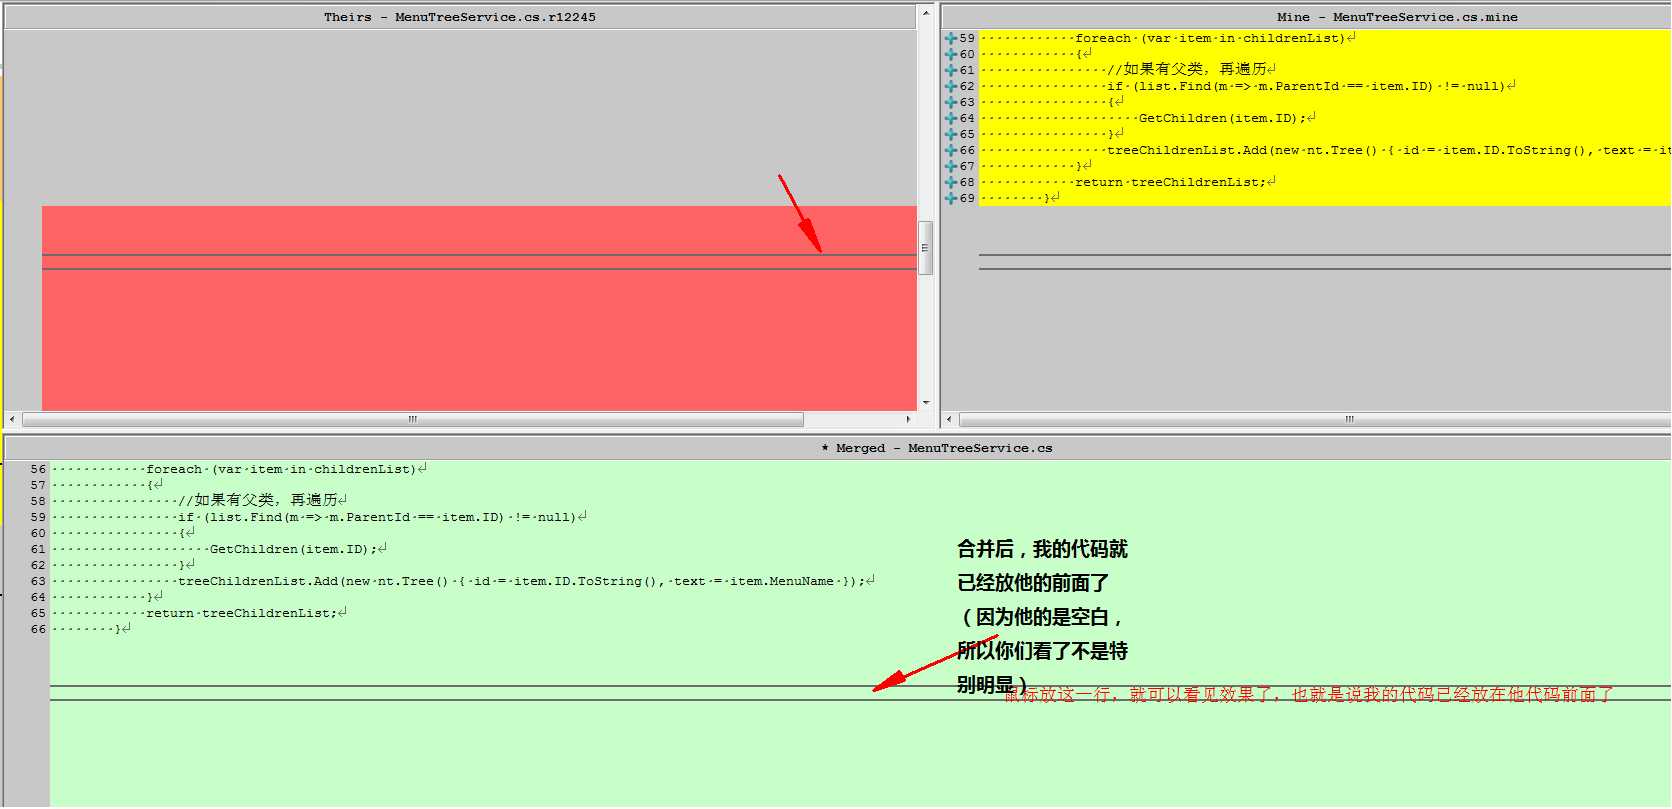Click line number 60 in Merged gutter

[38, 533]
